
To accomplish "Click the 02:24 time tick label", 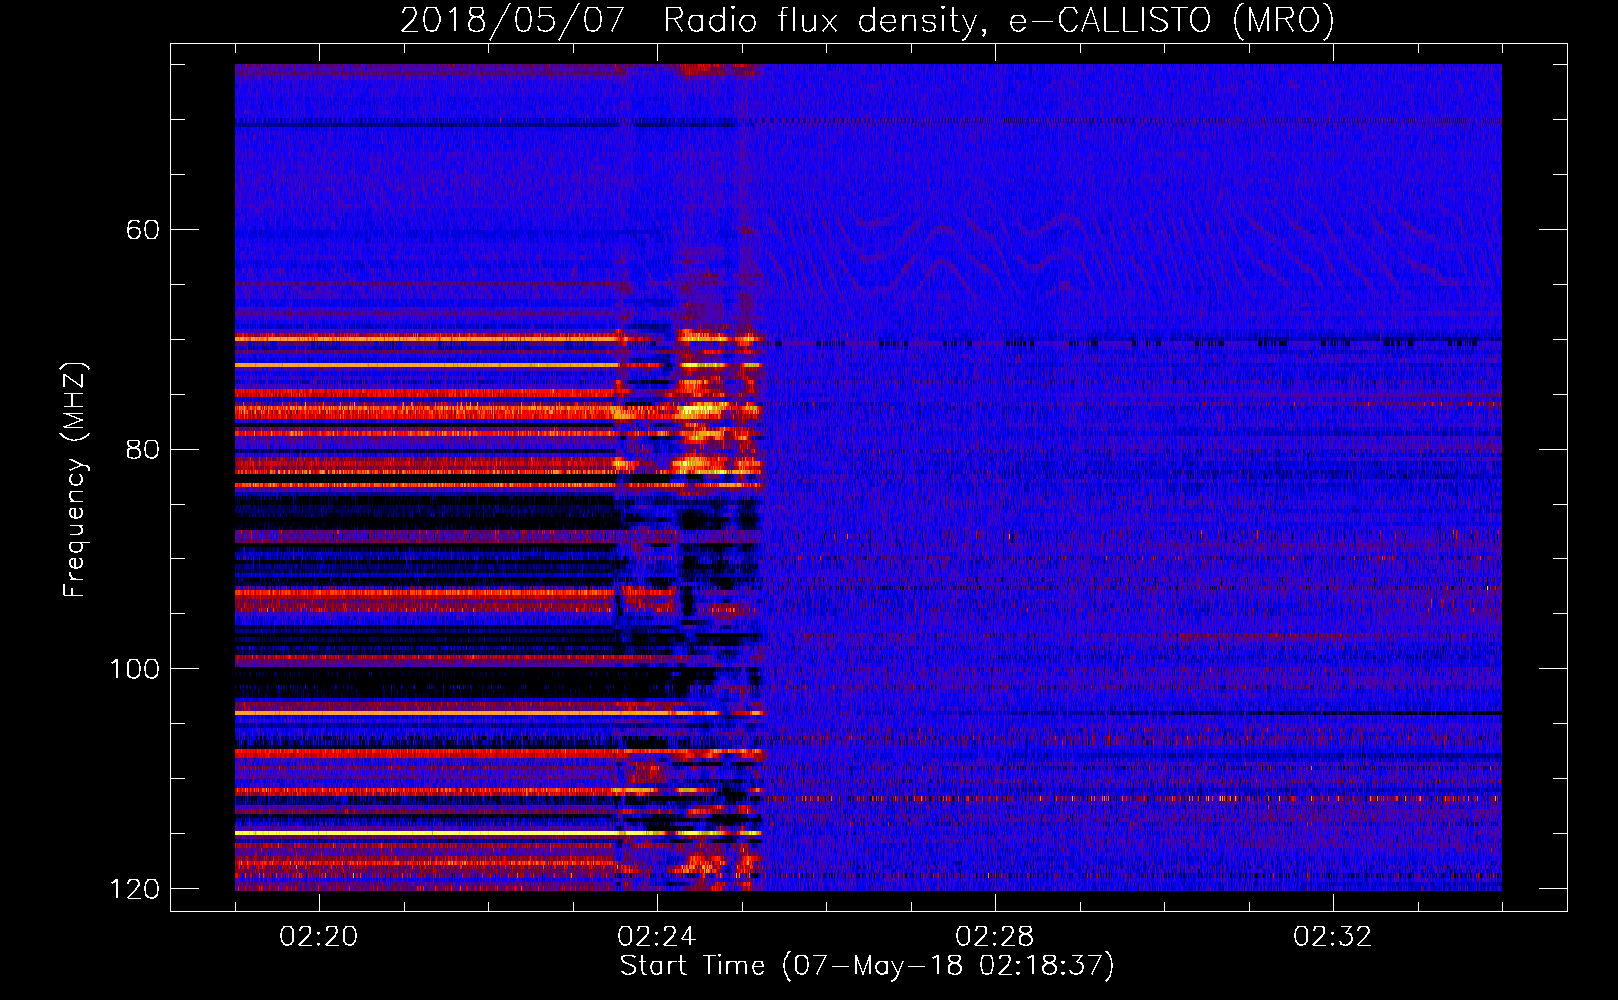I will coord(657,936).
